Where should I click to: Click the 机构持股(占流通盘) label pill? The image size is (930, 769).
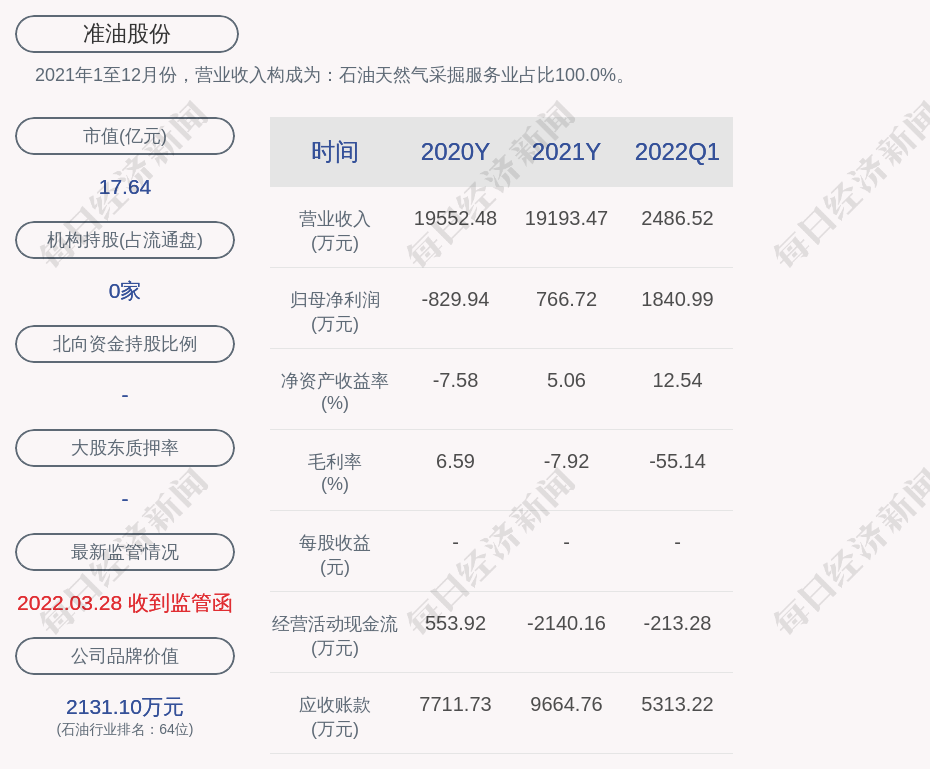(125, 240)
